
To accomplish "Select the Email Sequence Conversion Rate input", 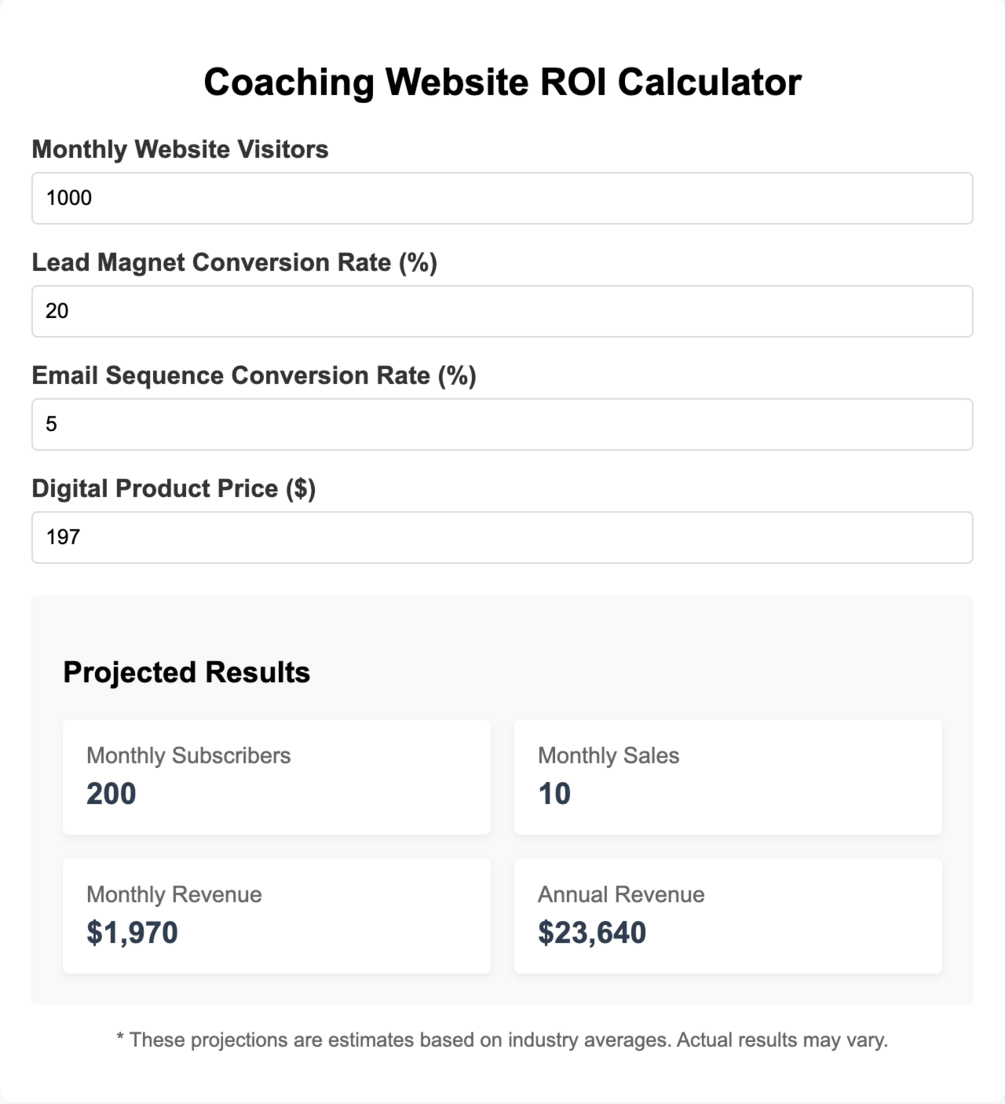I will [x=502, y=424].
